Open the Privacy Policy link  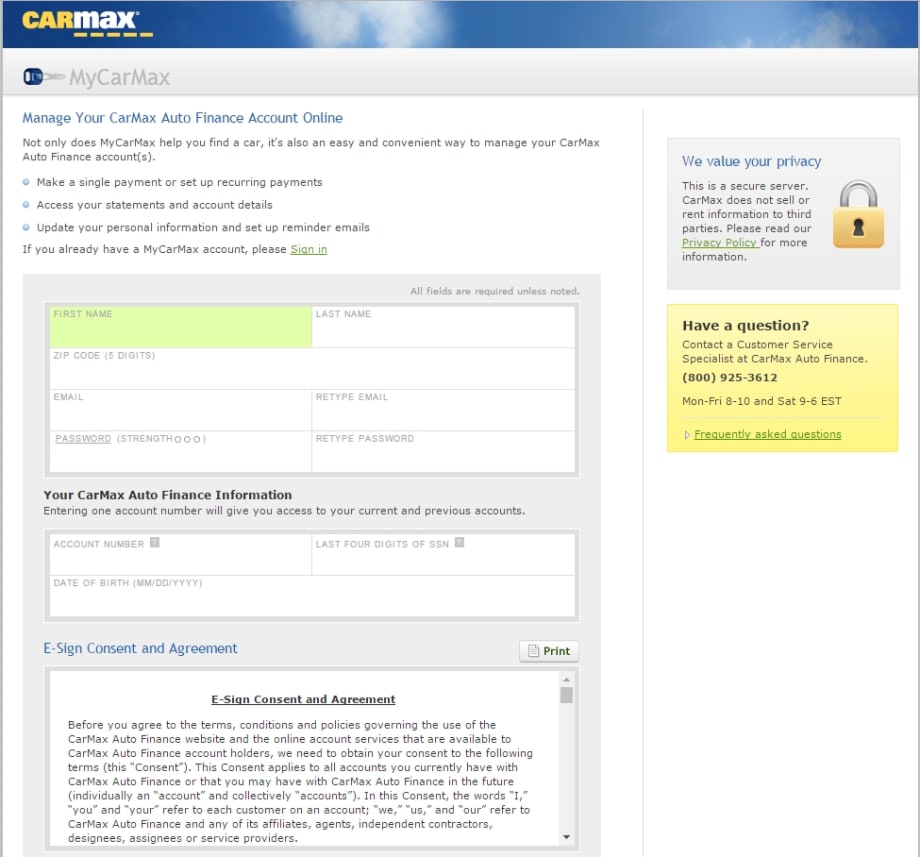[x=719, y=242]
